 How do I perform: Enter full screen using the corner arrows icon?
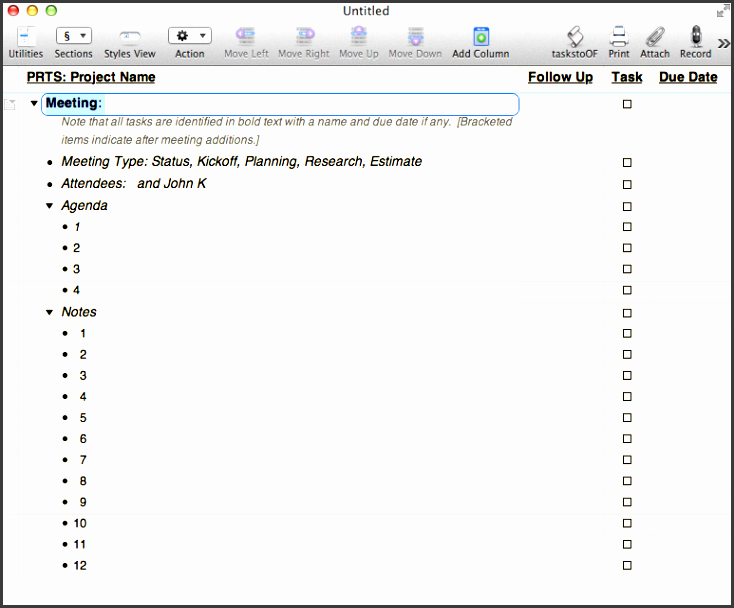click(723, 10)
